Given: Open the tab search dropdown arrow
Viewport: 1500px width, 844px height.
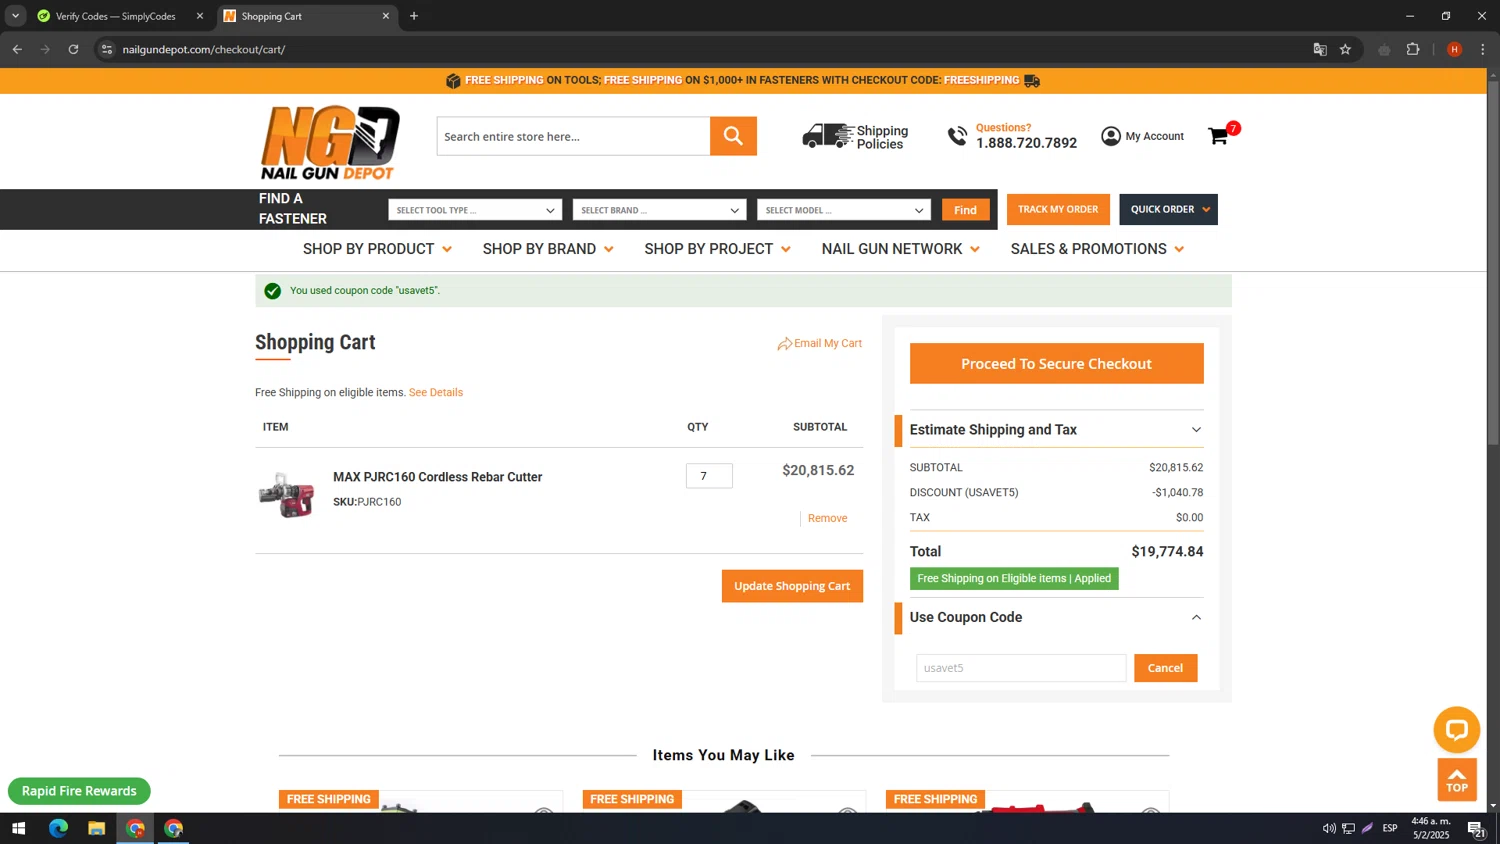Looking at the screenshot, I should (15, 16).
